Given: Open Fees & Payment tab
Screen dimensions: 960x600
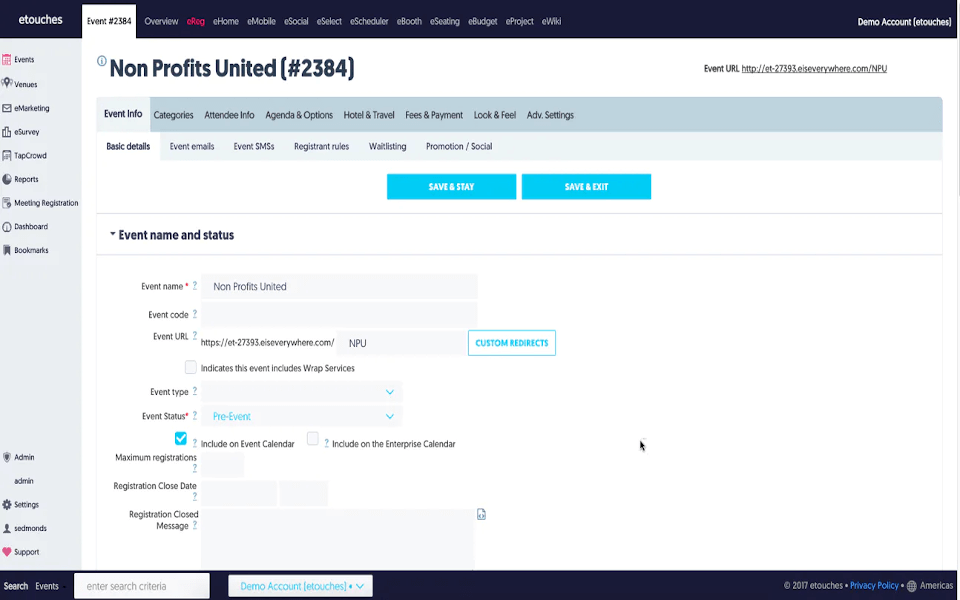Looking at the screenshot, I should click(x=434, y=115).
